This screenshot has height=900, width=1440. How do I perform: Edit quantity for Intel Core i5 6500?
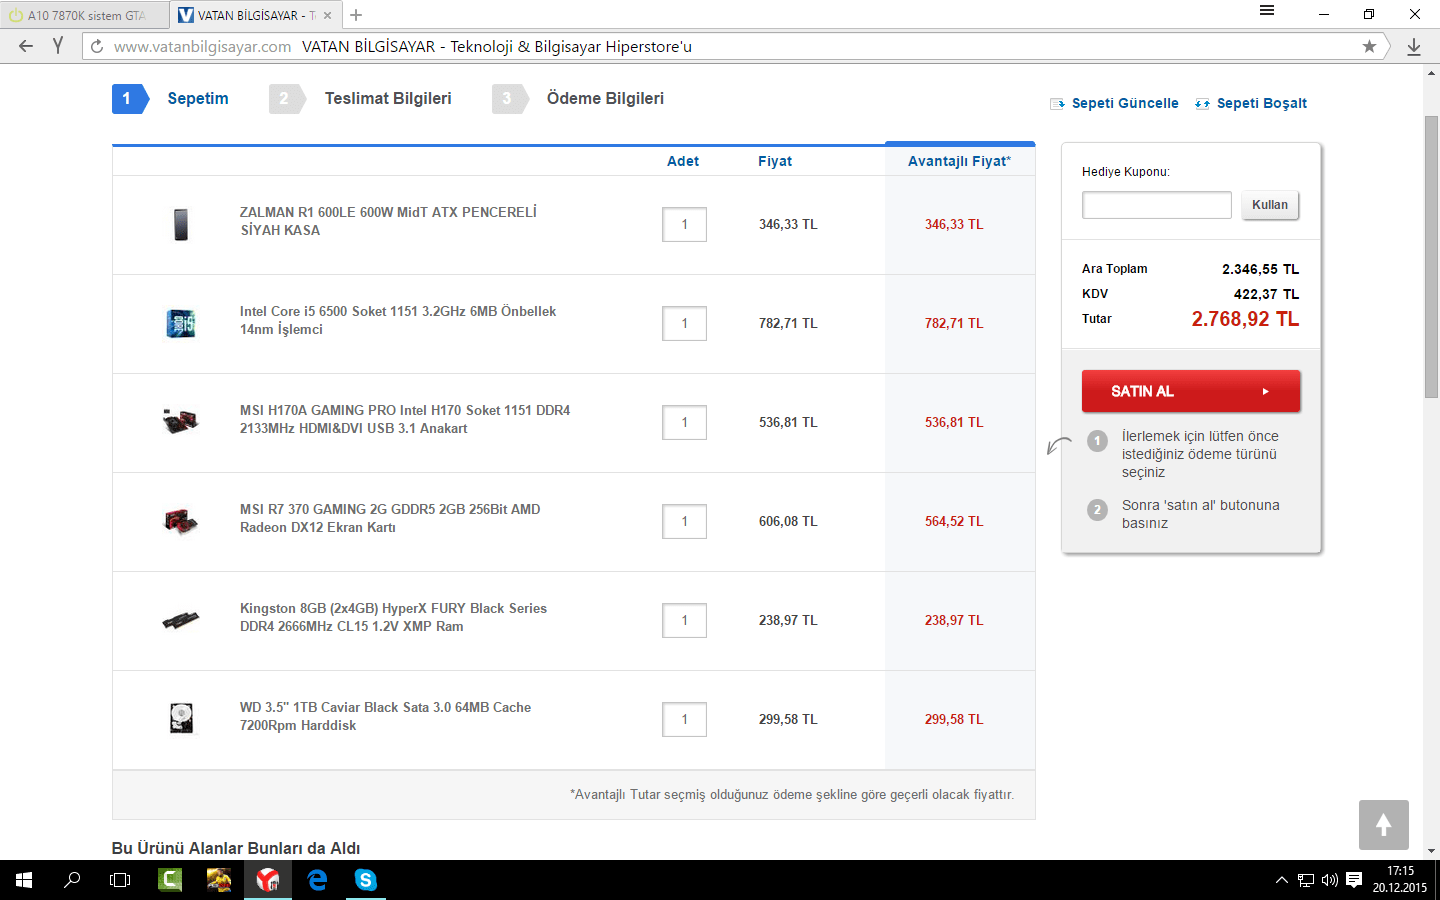tap(684, 324)
